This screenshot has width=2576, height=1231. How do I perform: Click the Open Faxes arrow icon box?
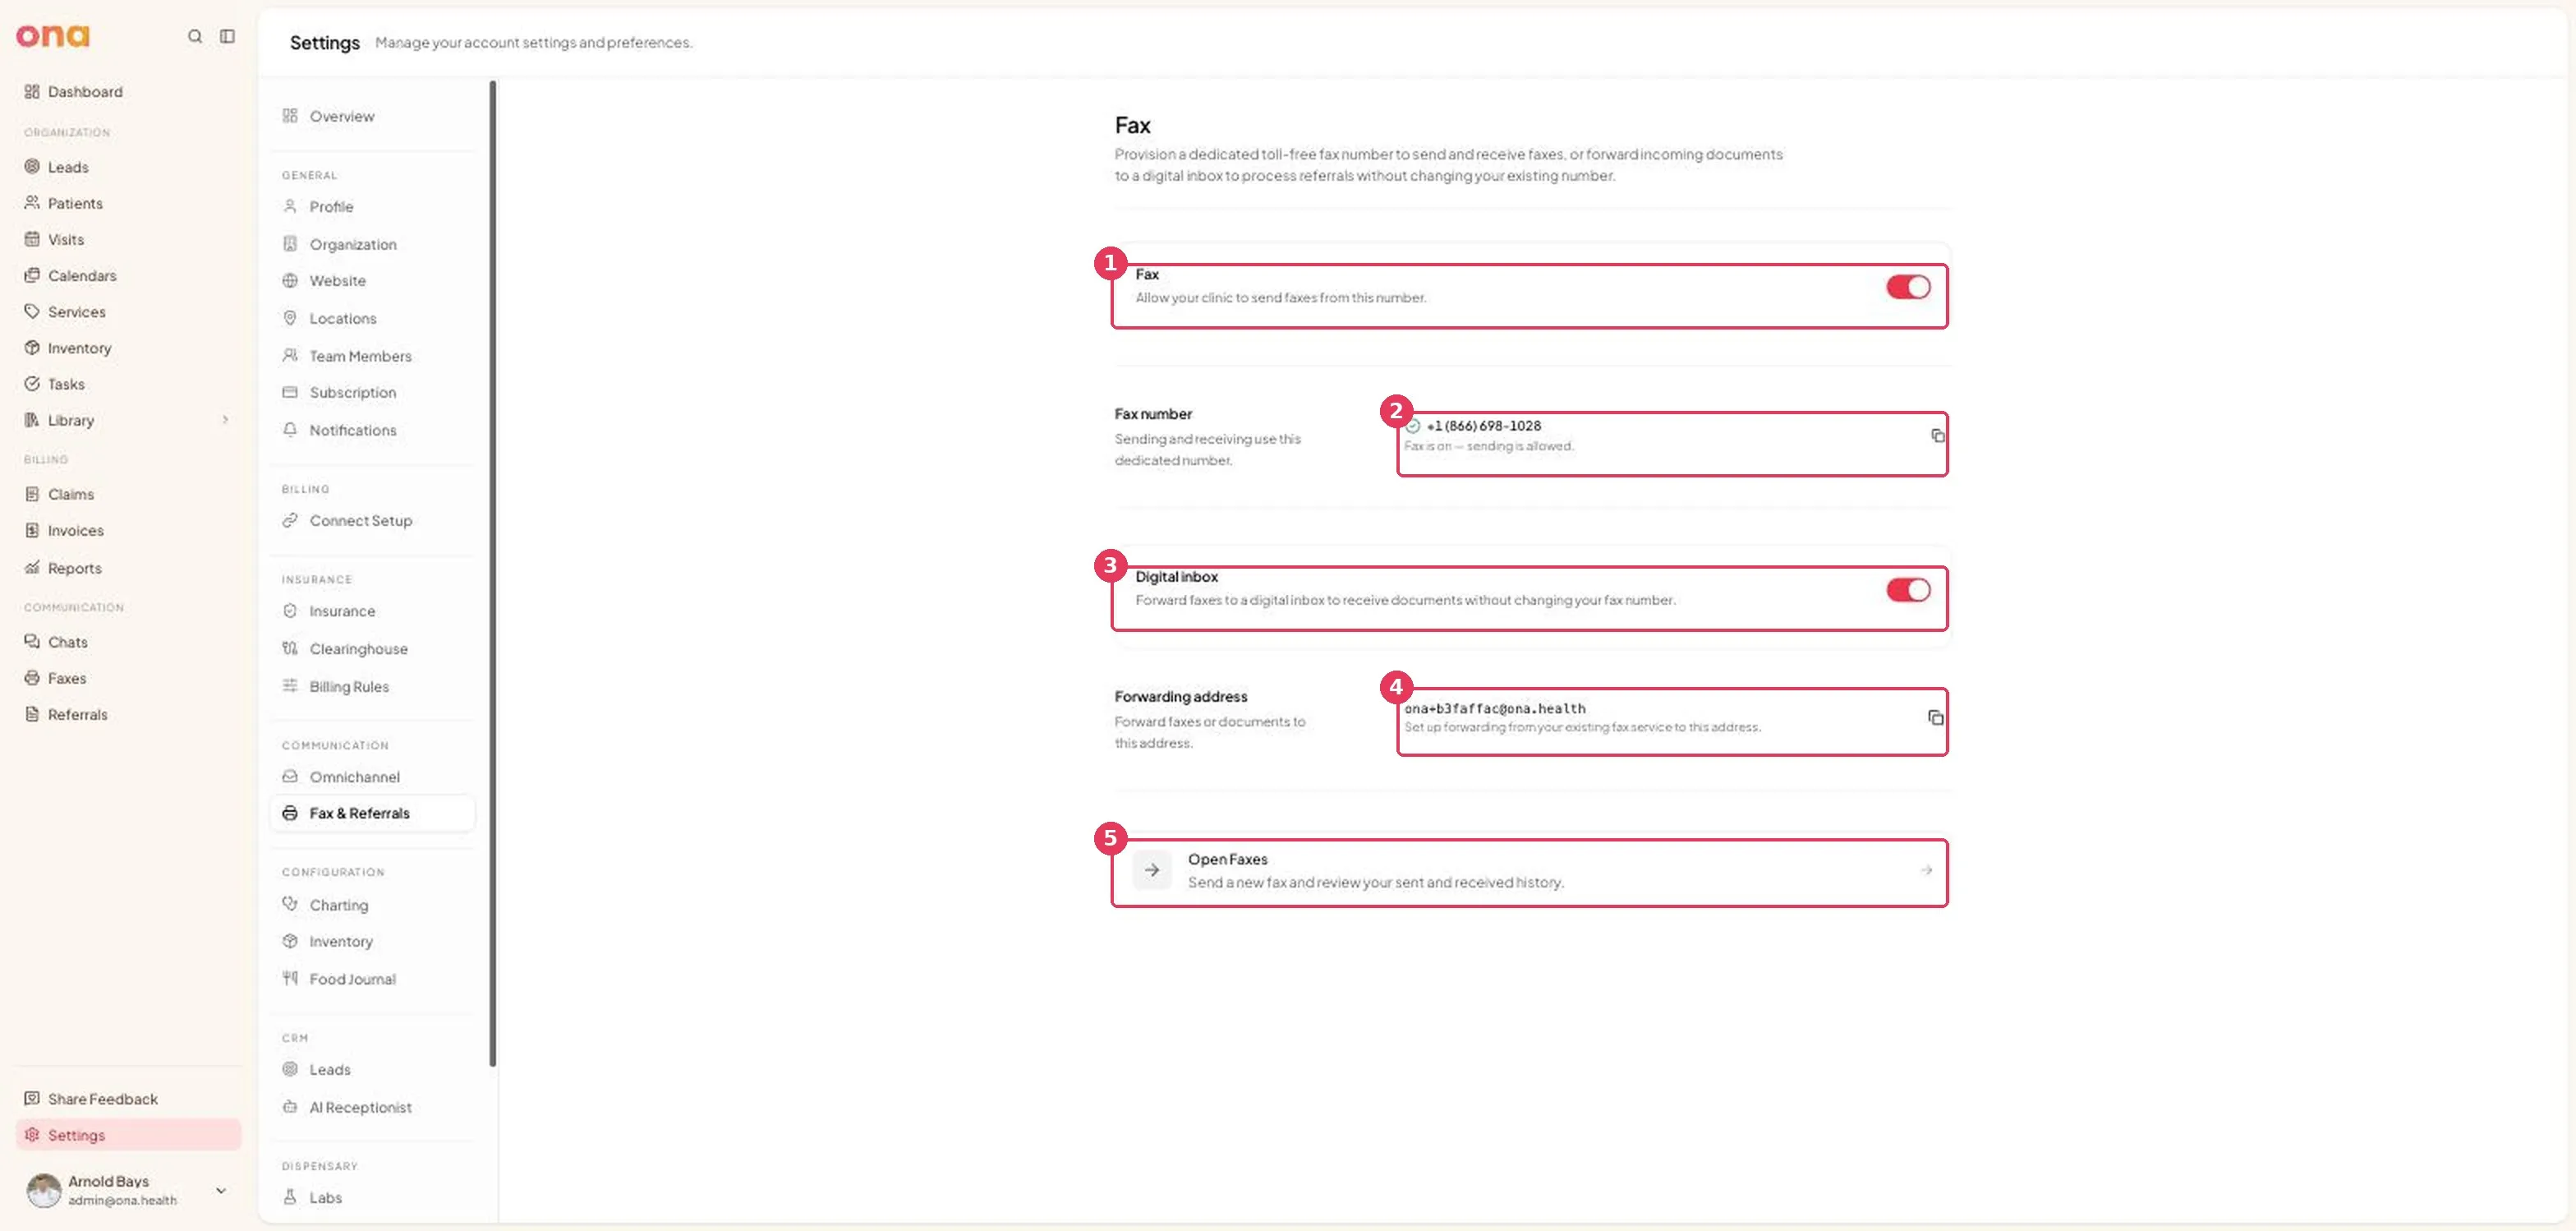[x=1152, y=870]
